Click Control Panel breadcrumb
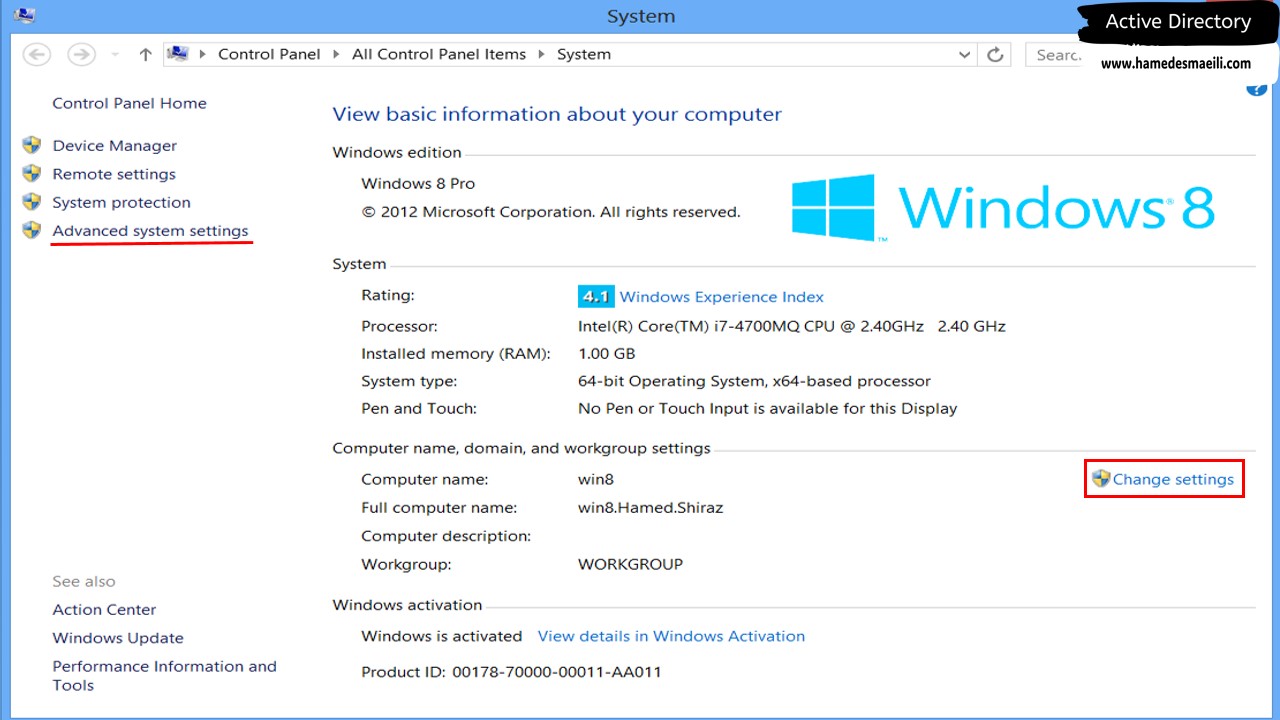The height and width of the screenshot is (720, 1280). pos(269,55)
